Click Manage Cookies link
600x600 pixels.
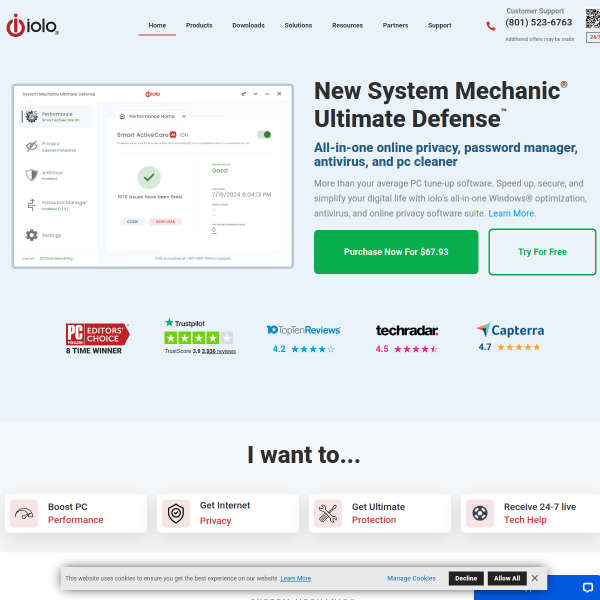411,579
